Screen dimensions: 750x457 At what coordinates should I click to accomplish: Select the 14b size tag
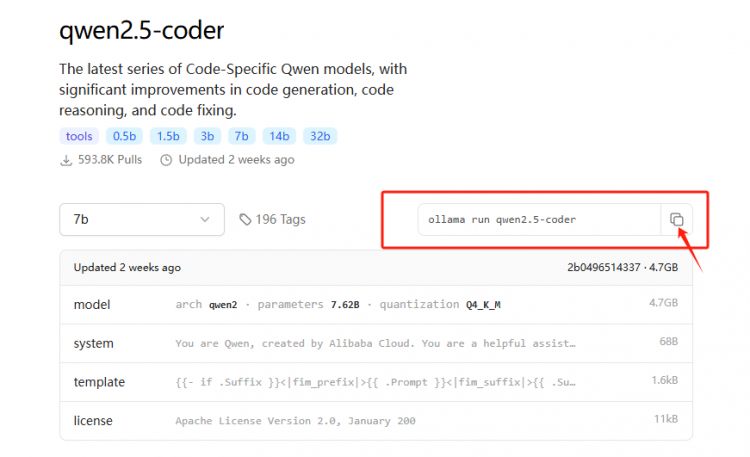[x=279, y=136]
